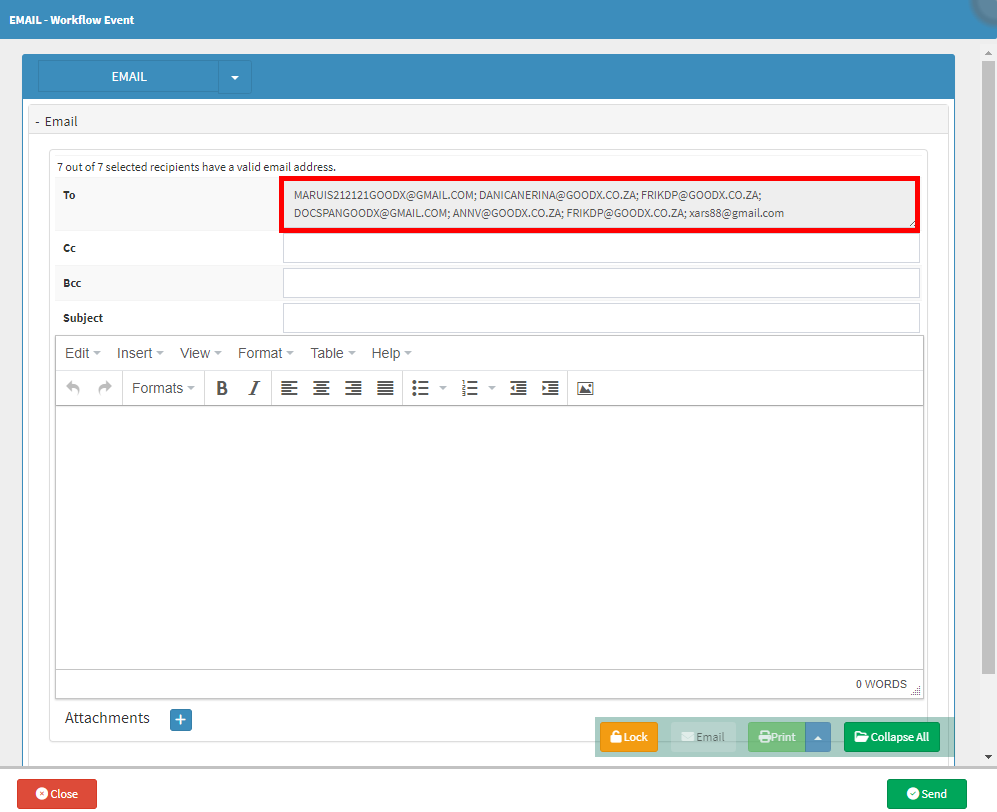The image size is (997, 812).
Task: Align text right
Action: tap(353, 388)
